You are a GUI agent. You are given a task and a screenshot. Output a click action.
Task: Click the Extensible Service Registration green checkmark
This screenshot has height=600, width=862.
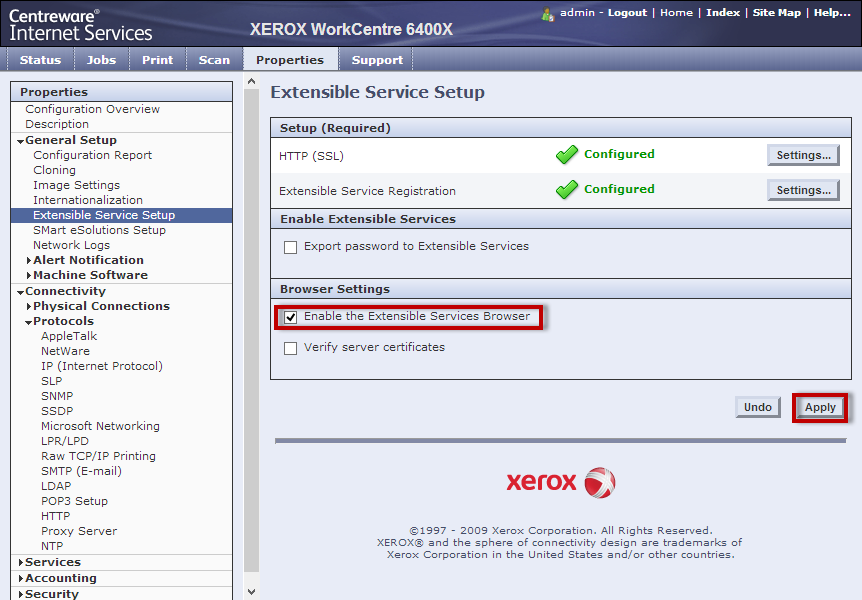click(x=567, y=190)
